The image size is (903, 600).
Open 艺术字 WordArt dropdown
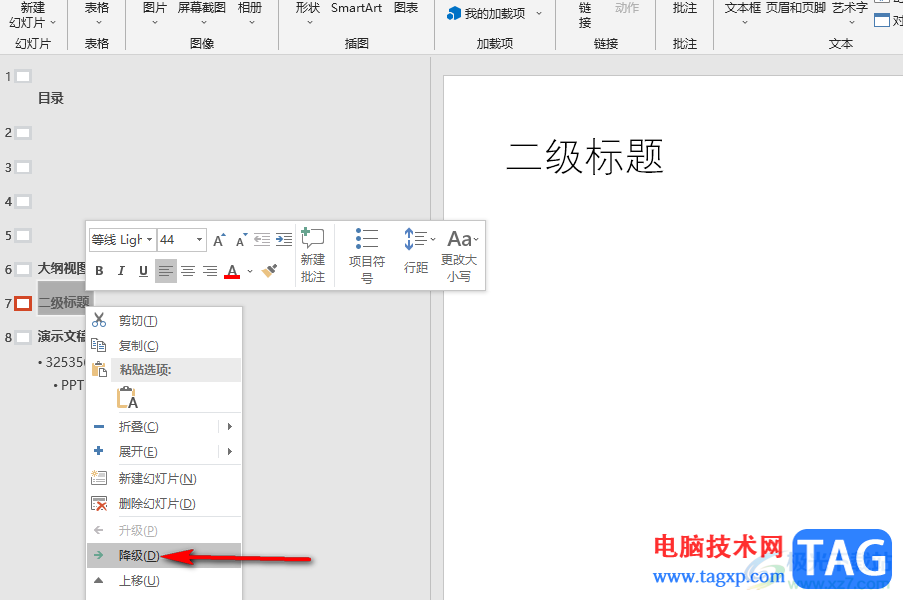[x=850, y=14]
